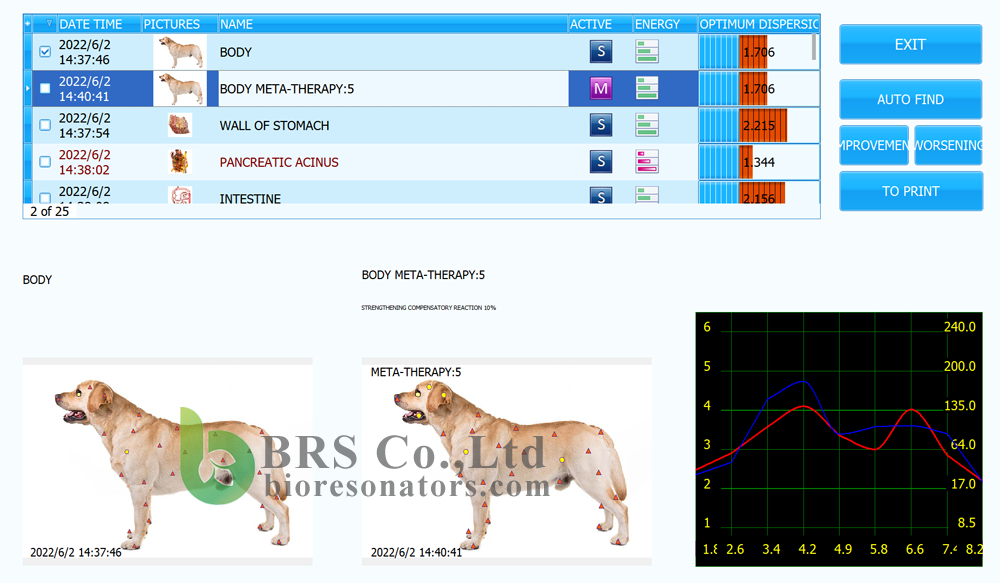Click the 1.706 dispersion bar in BODY row
Screen dimensions: 1000x583
tap(759, 52)
